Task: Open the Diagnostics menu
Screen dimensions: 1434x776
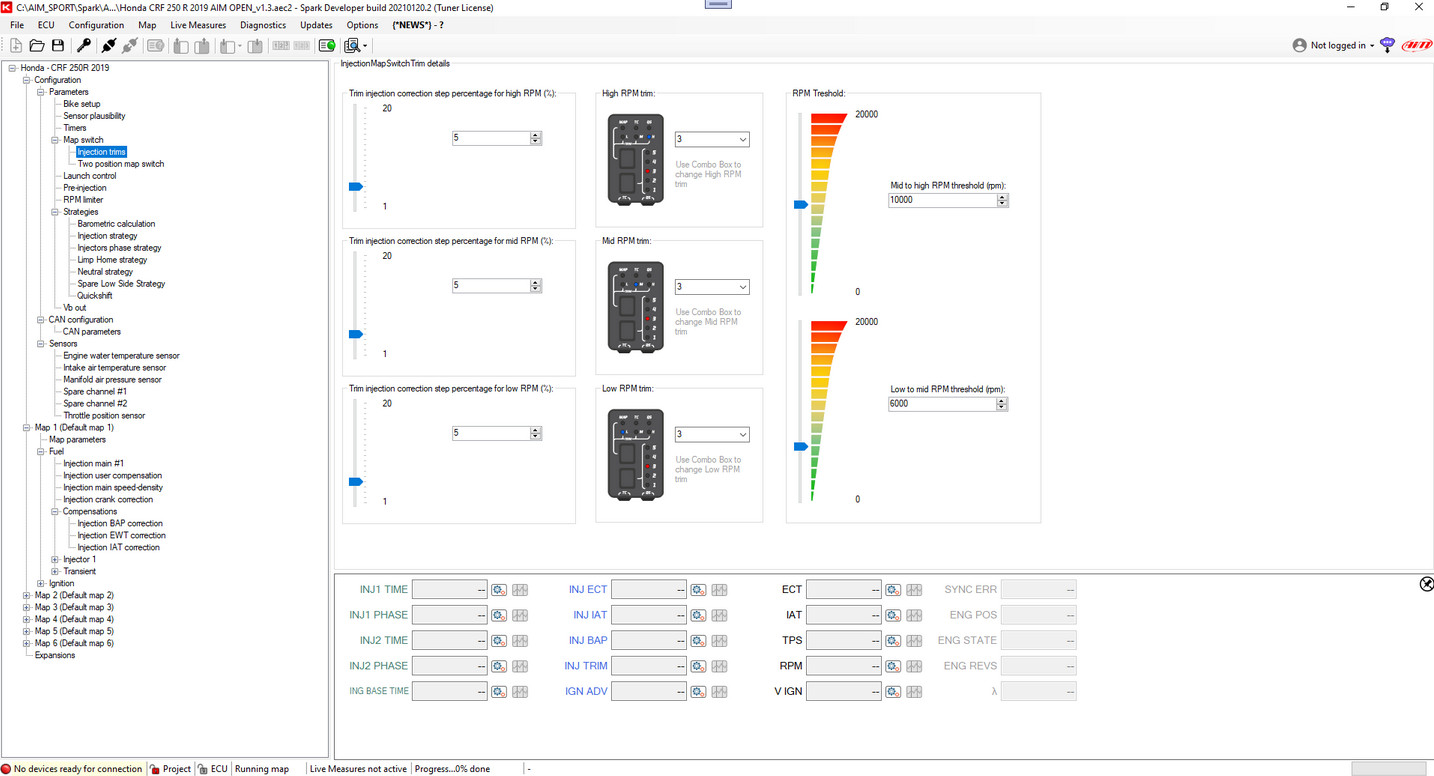Action: pyautogui.click(x=263, y=25)
